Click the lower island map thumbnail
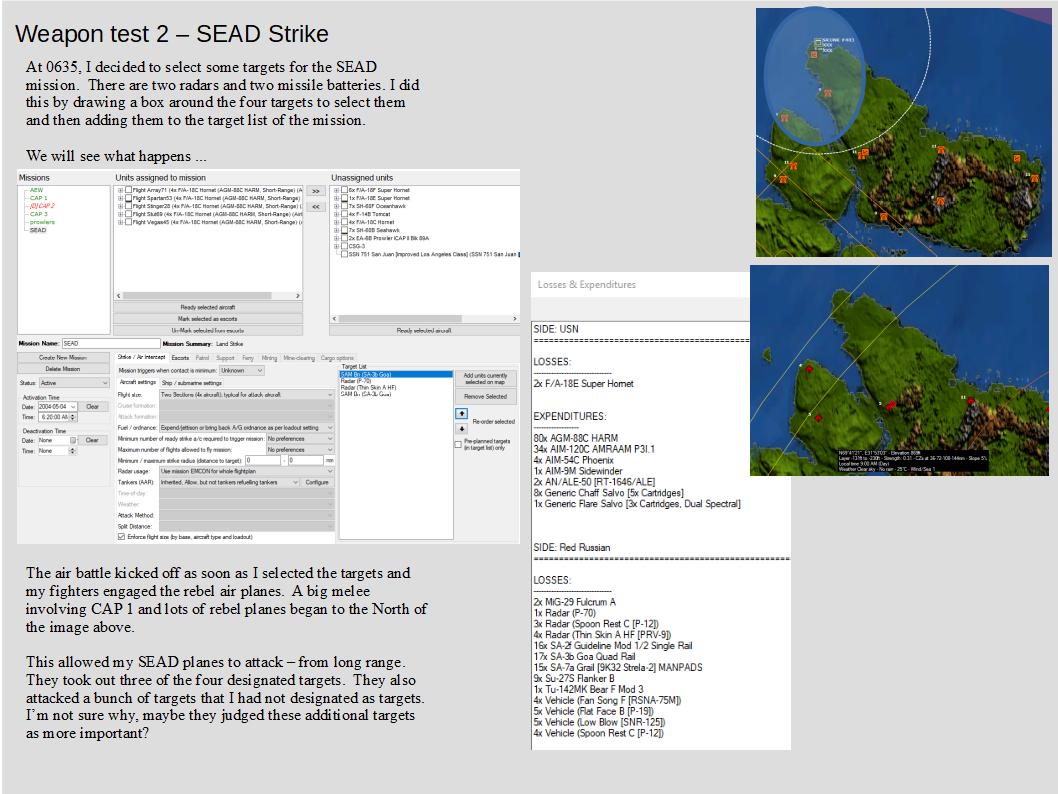1058x794 pixels. click(x=899, y=370)
